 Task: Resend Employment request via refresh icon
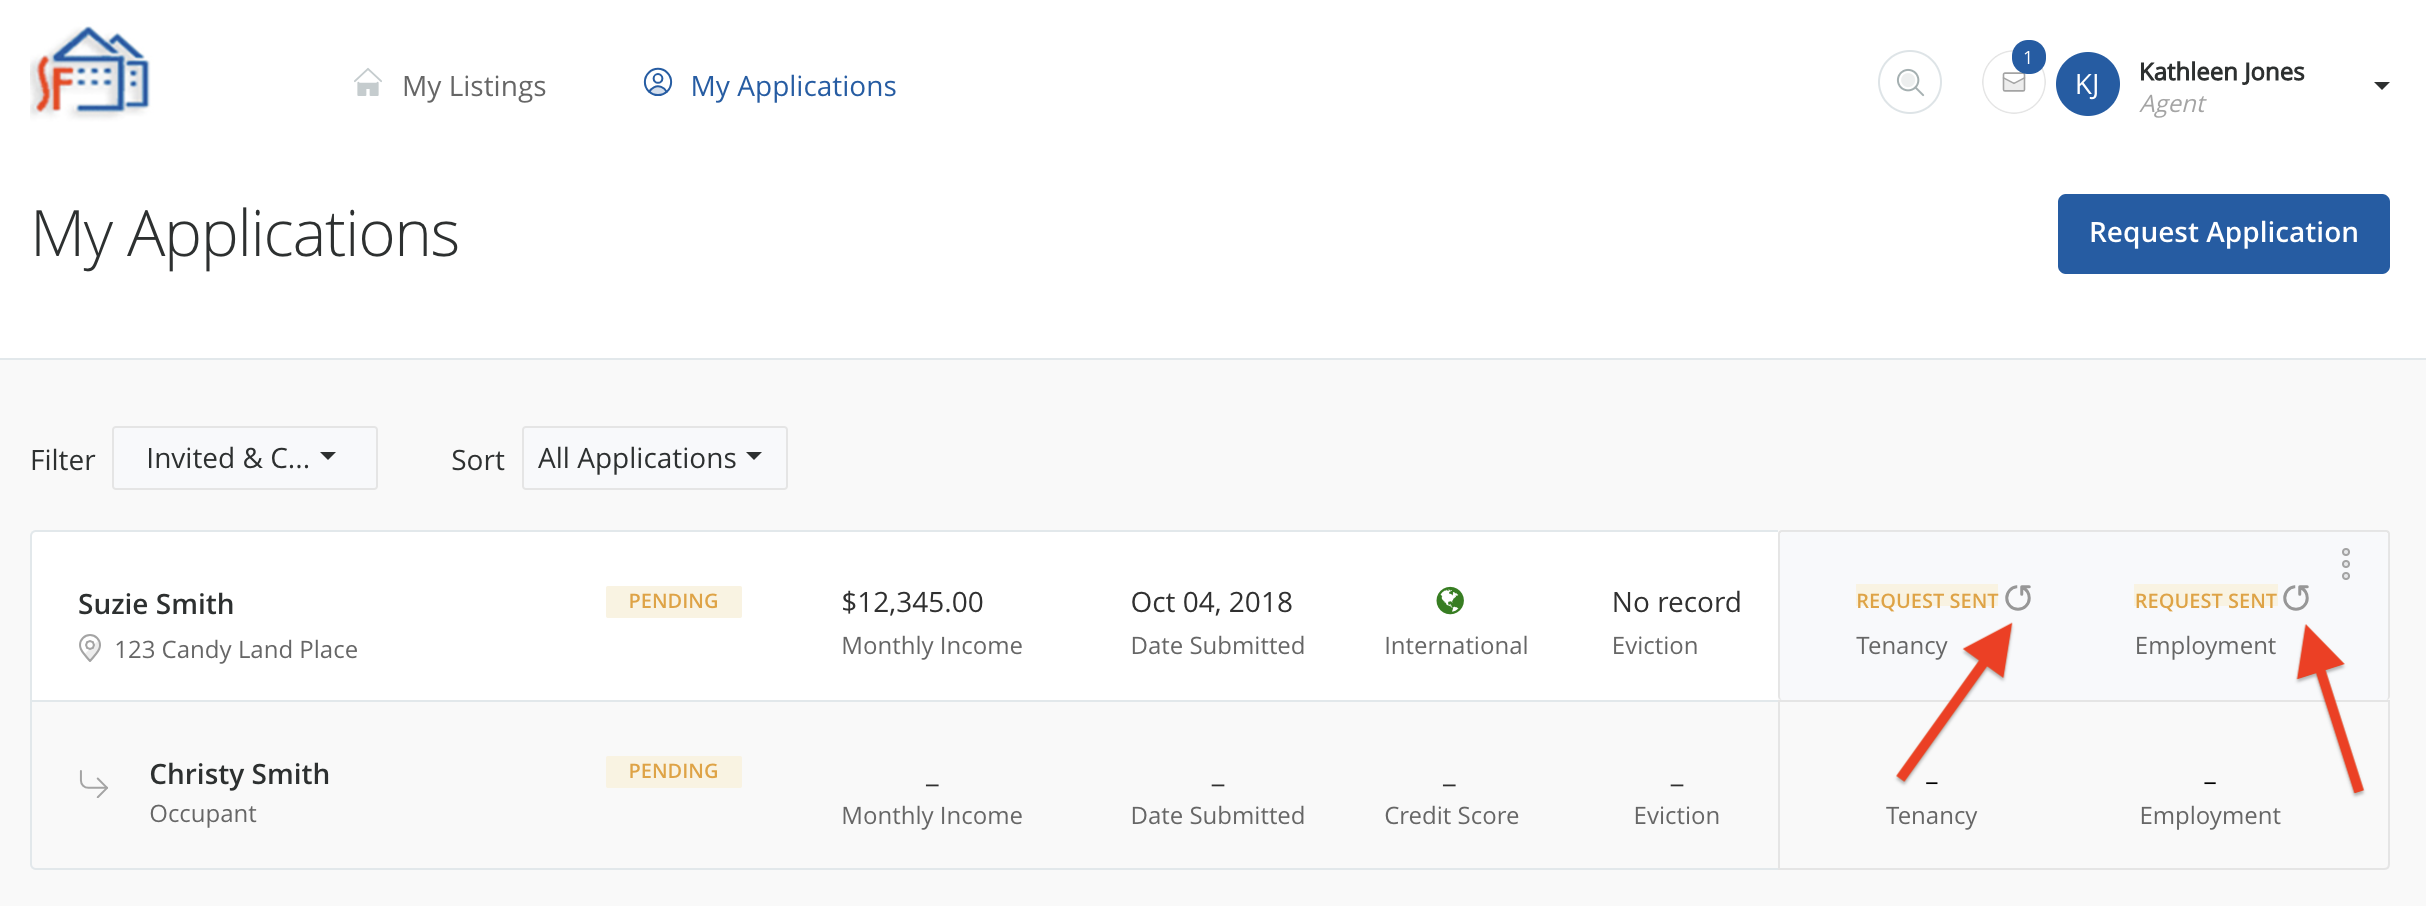point(2296,598)
